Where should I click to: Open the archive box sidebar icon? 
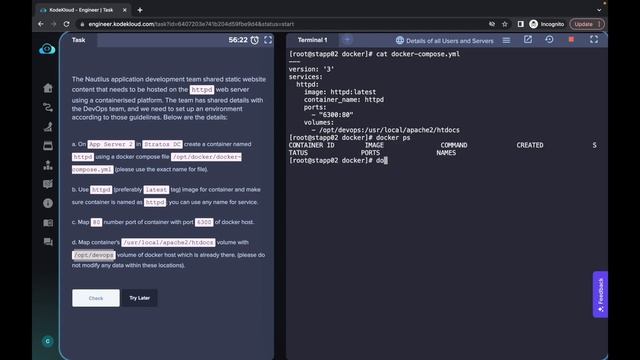point(48,145)
